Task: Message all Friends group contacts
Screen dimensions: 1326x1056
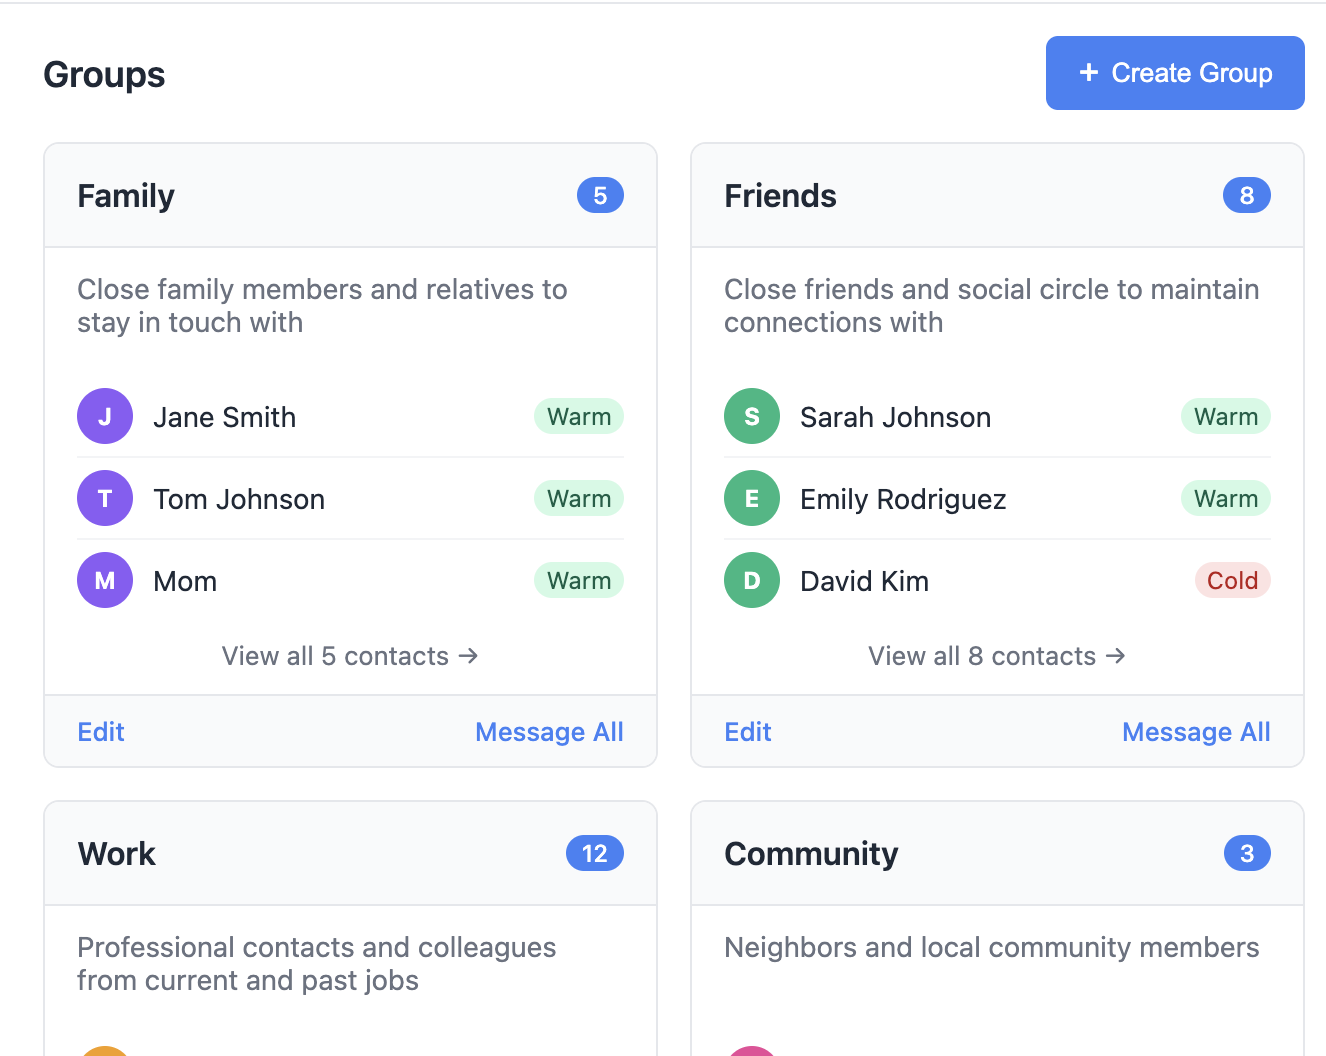Action: (1196, 732)
